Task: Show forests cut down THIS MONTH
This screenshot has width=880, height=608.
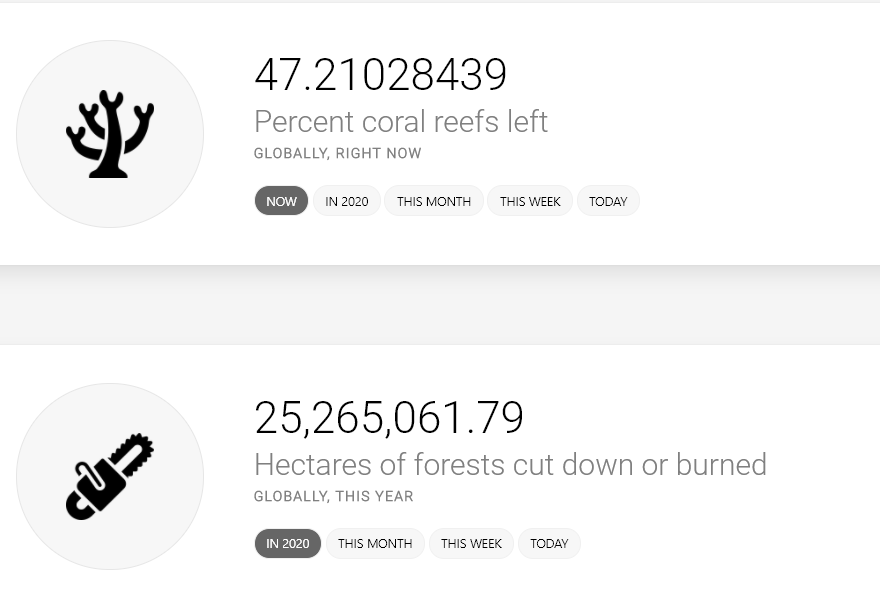Action: click(x=375, y=543)
